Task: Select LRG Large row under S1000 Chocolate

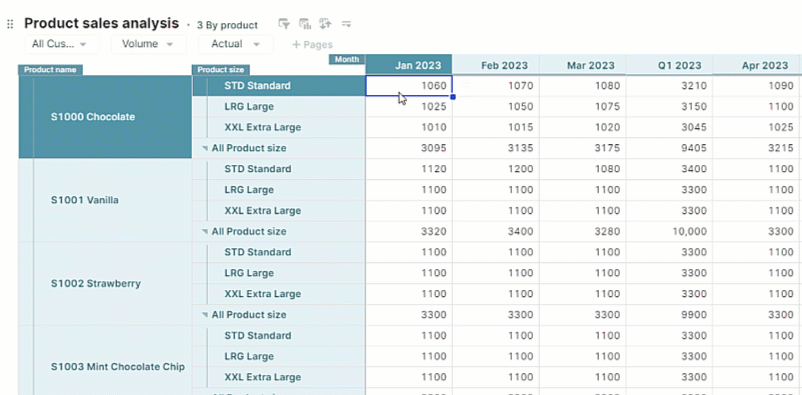Action: point(279,106)
